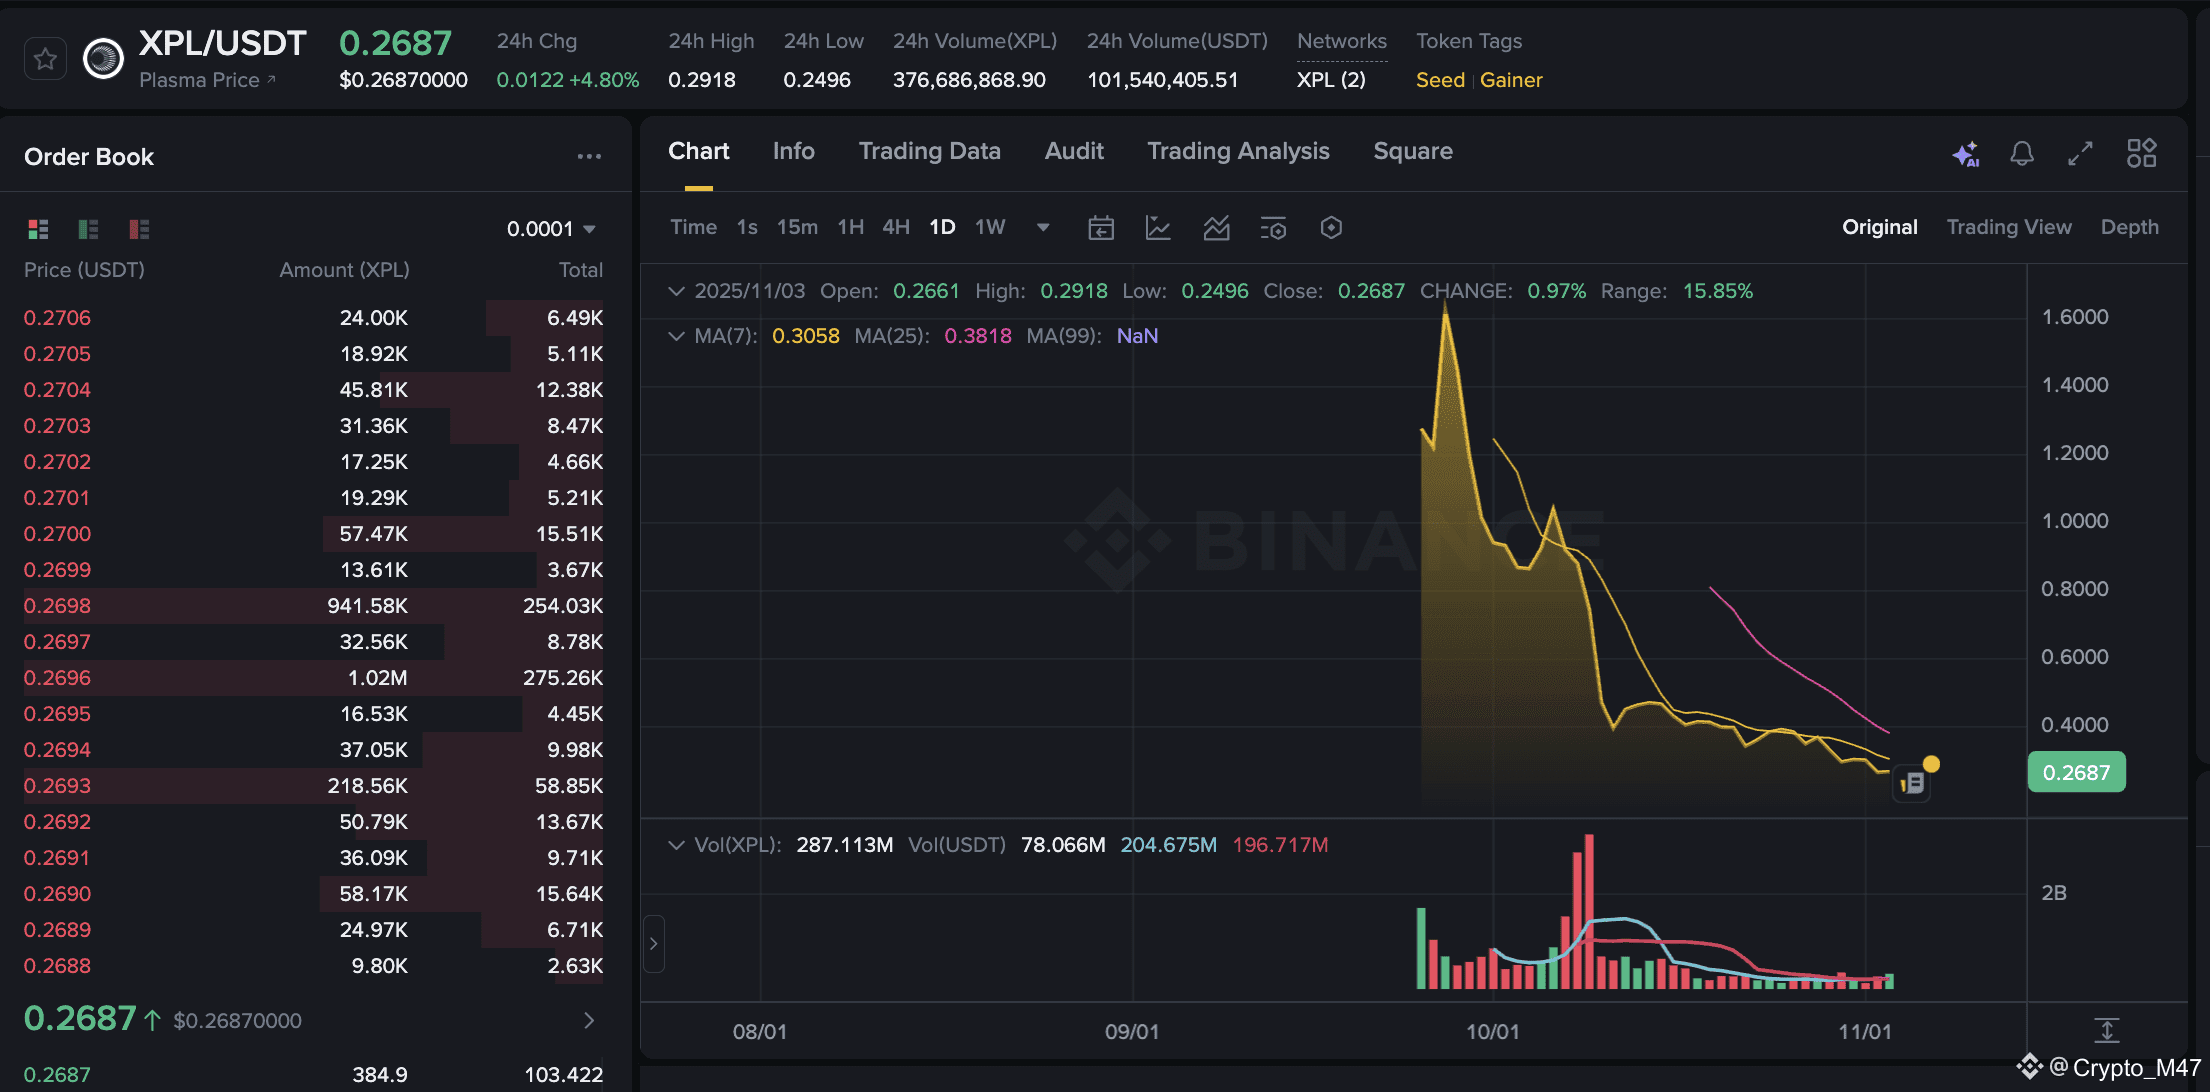Open the chart calendar date picker
This screenshot has height=1092, width=2210.
point(1101,228)
